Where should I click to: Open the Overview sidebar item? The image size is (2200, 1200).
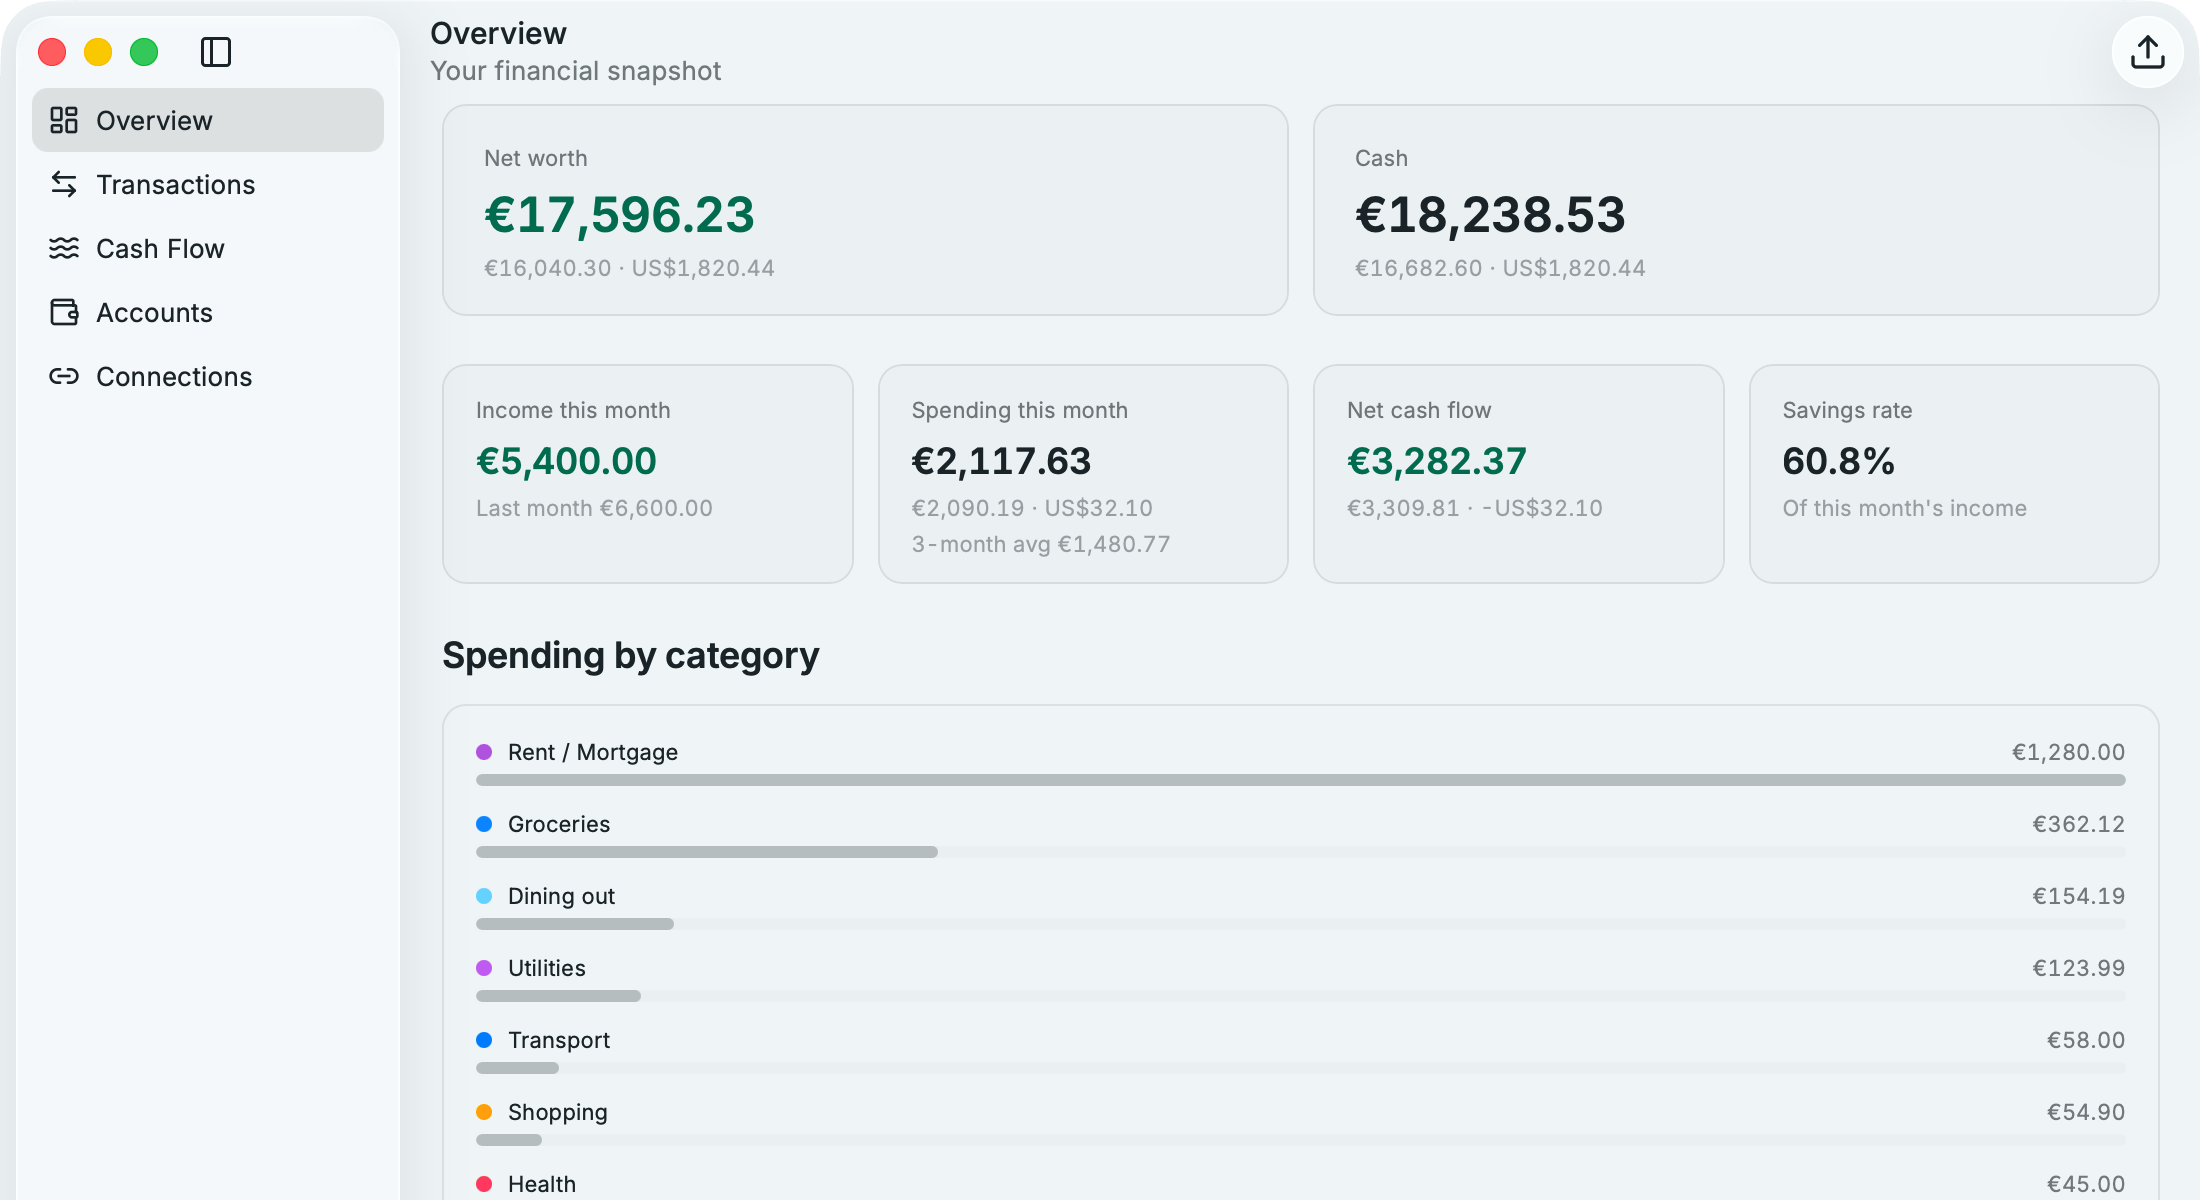[208, 120]
